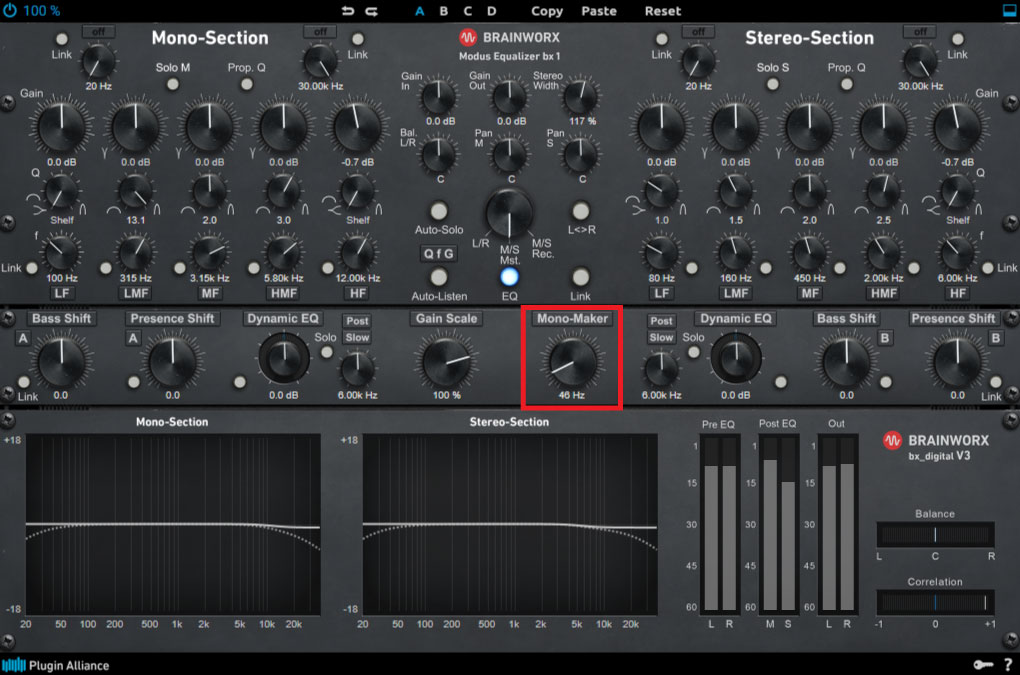
Task: Click the Mono Dynamic EQ 0.0 dB knob
Action: pyautogui.click(x=284, y=358)
